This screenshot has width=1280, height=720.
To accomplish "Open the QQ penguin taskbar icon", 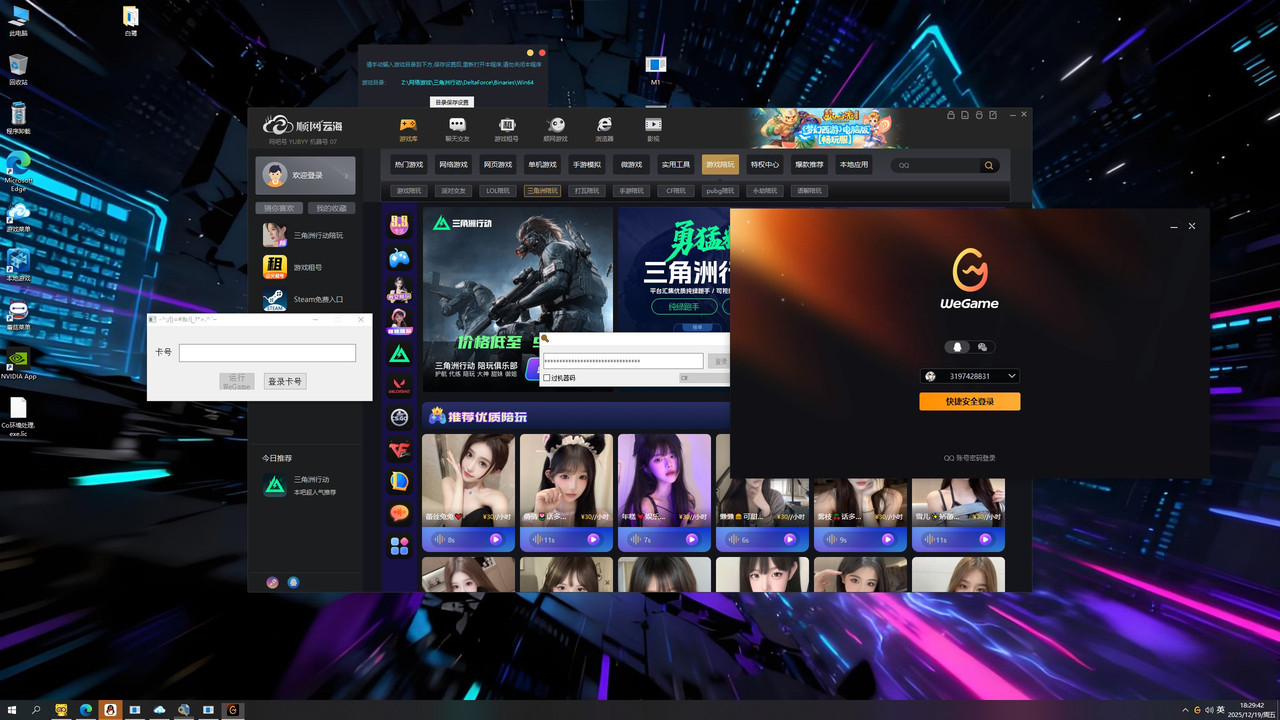I will point(109,710).
